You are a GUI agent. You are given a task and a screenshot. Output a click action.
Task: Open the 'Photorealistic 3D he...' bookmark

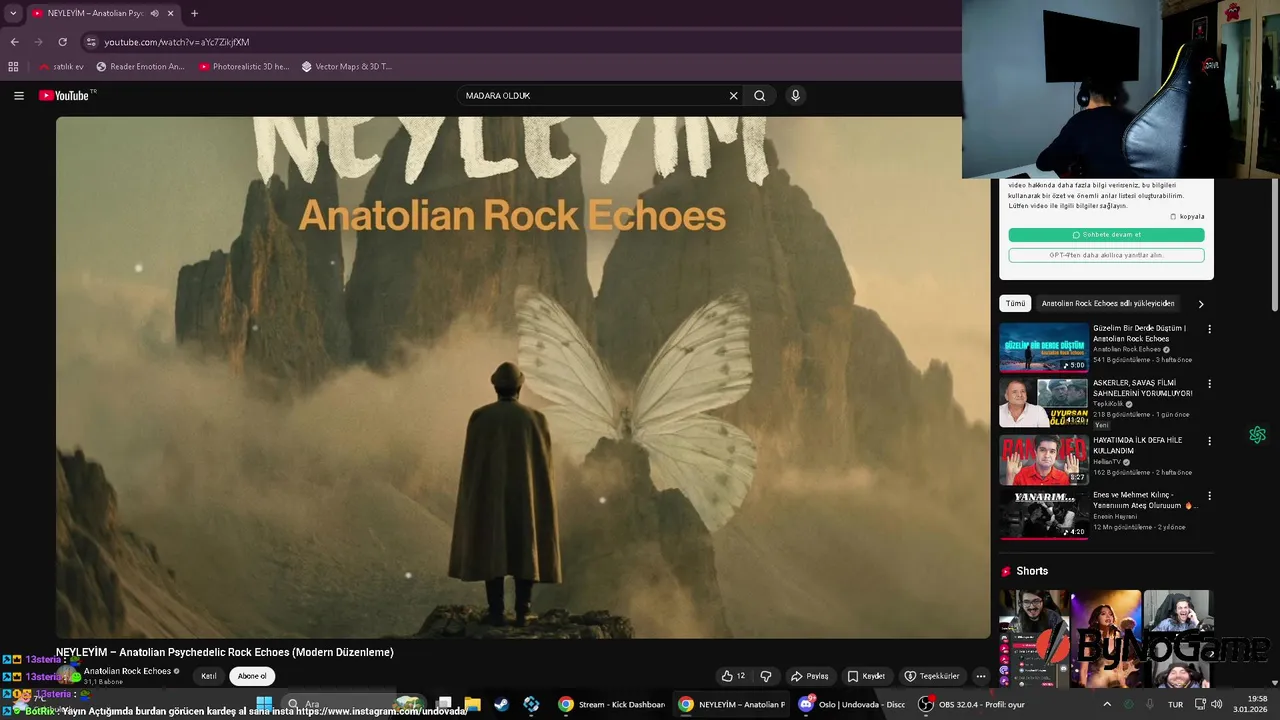[244, 67]
